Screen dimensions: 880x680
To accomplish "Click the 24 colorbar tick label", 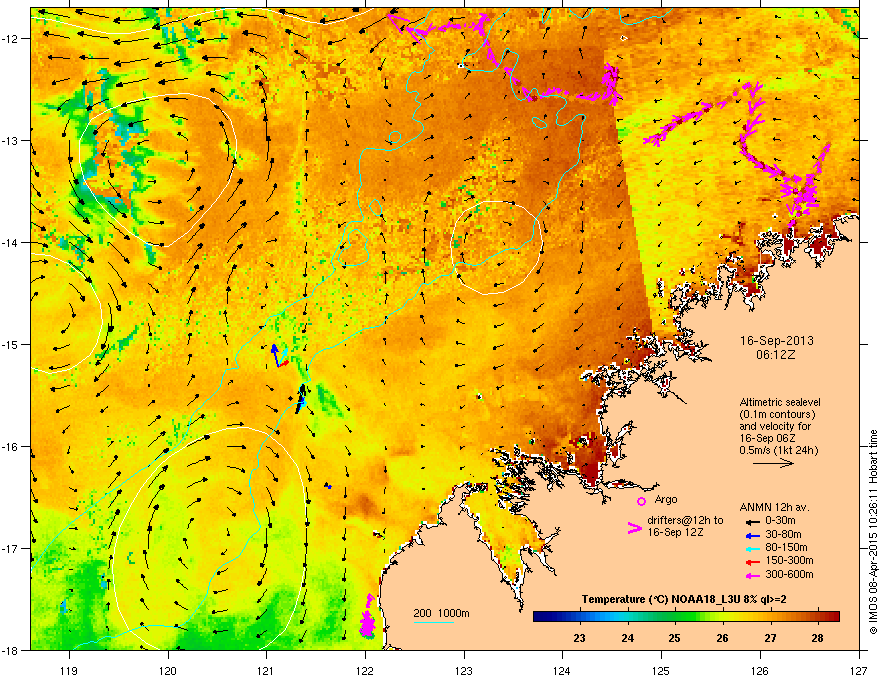I will point(627,638).
